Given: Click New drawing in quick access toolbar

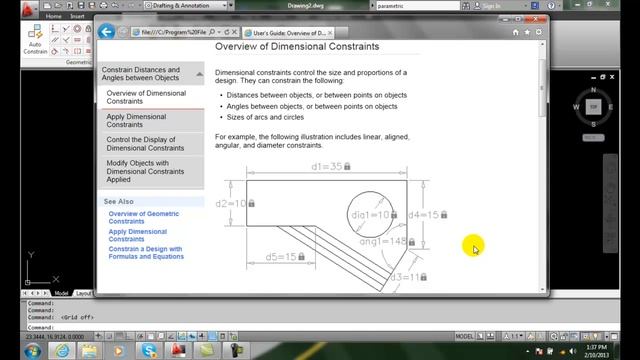Looking at the screenshot, I should tap(47, 6).
